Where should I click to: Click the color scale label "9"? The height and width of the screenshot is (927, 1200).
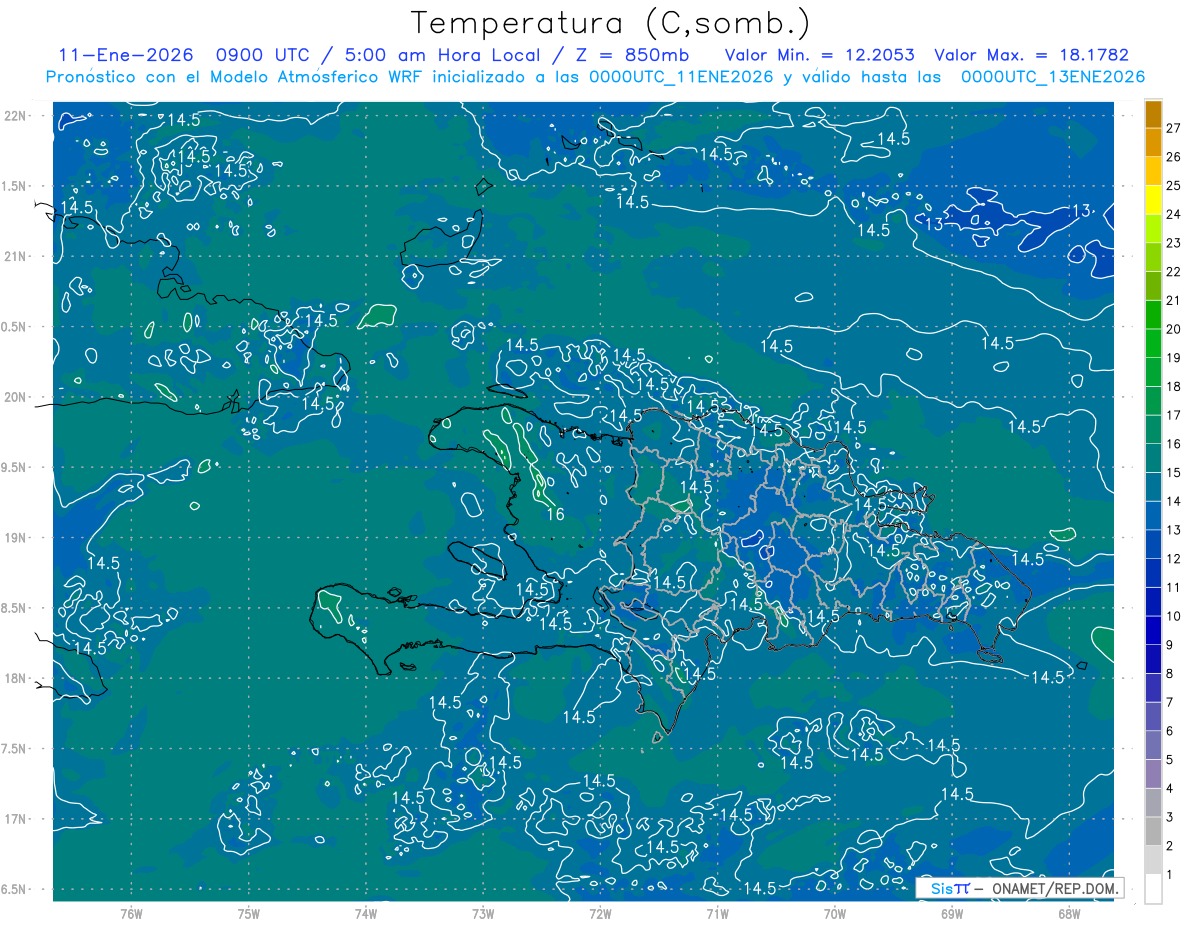[x=1170, y=645]
